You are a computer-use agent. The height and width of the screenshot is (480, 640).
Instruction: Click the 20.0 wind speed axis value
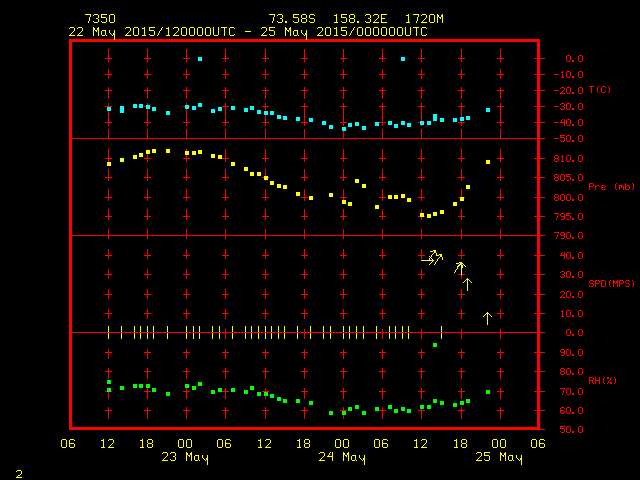point(571,295)
